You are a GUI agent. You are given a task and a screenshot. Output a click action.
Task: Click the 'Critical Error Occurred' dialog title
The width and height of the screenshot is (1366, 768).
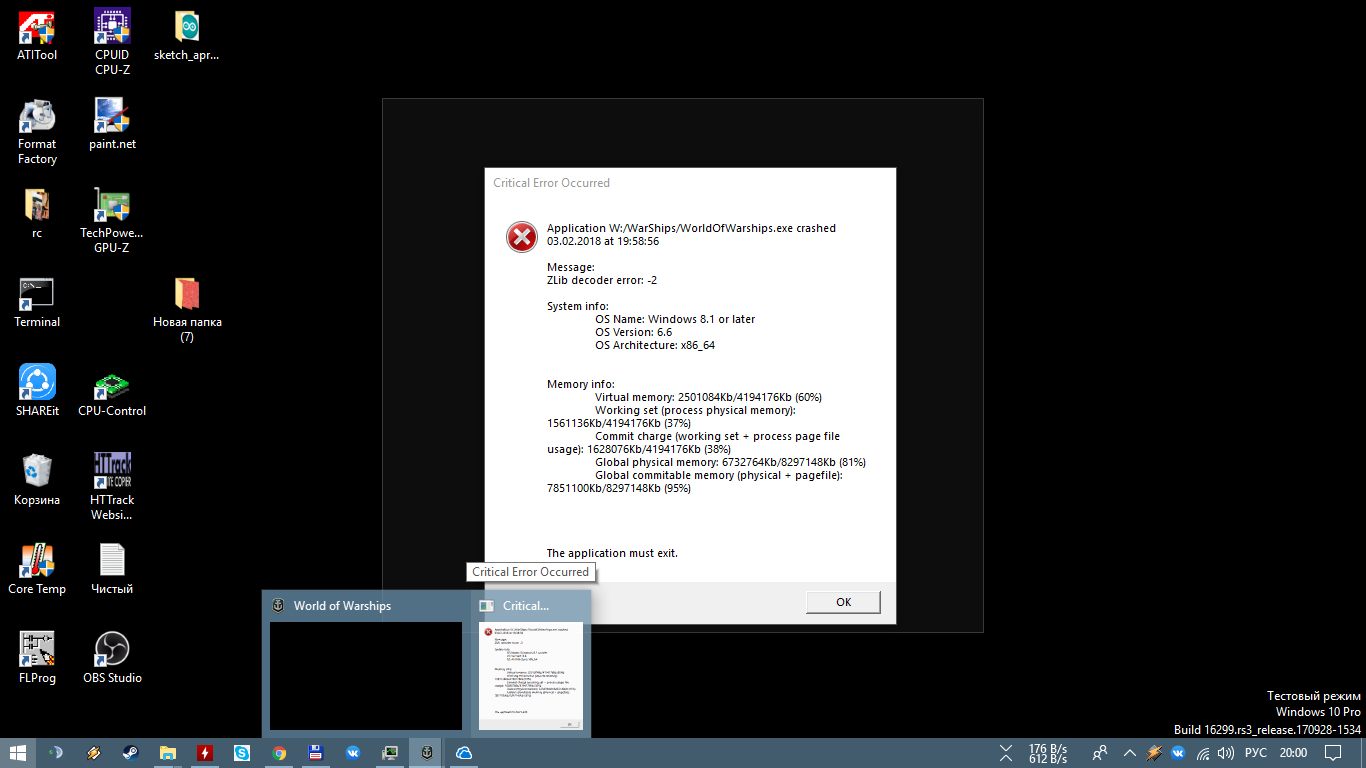tap(551, 183)
